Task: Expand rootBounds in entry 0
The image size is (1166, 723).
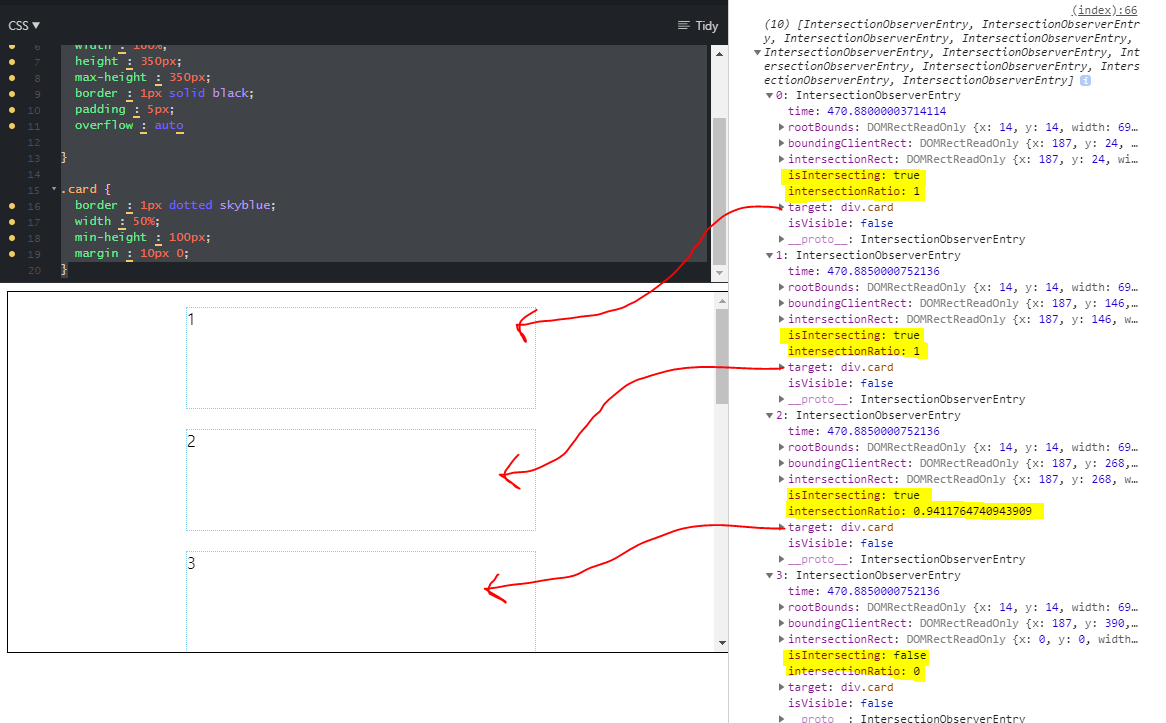Action: pyautogui.click(x=782, y=127)
